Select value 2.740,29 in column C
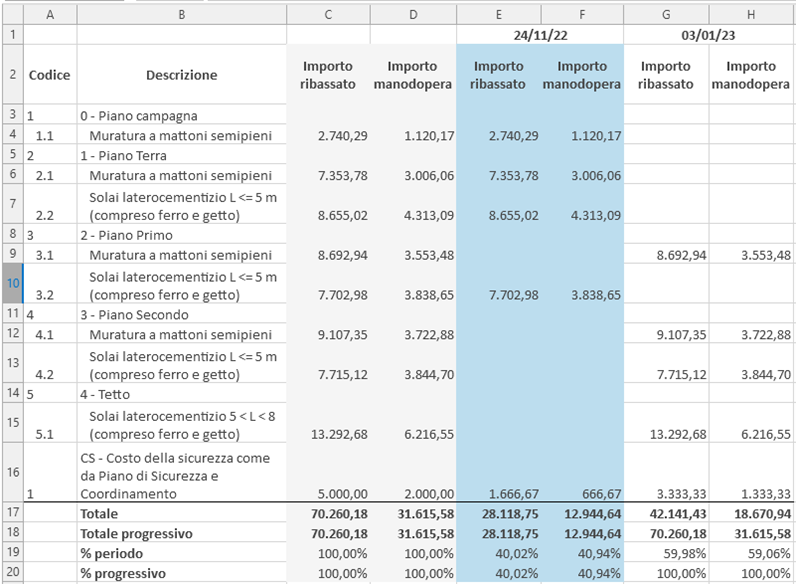Viewport: 796px width, 584px height. pyautogui.click(x=328, y=135)
